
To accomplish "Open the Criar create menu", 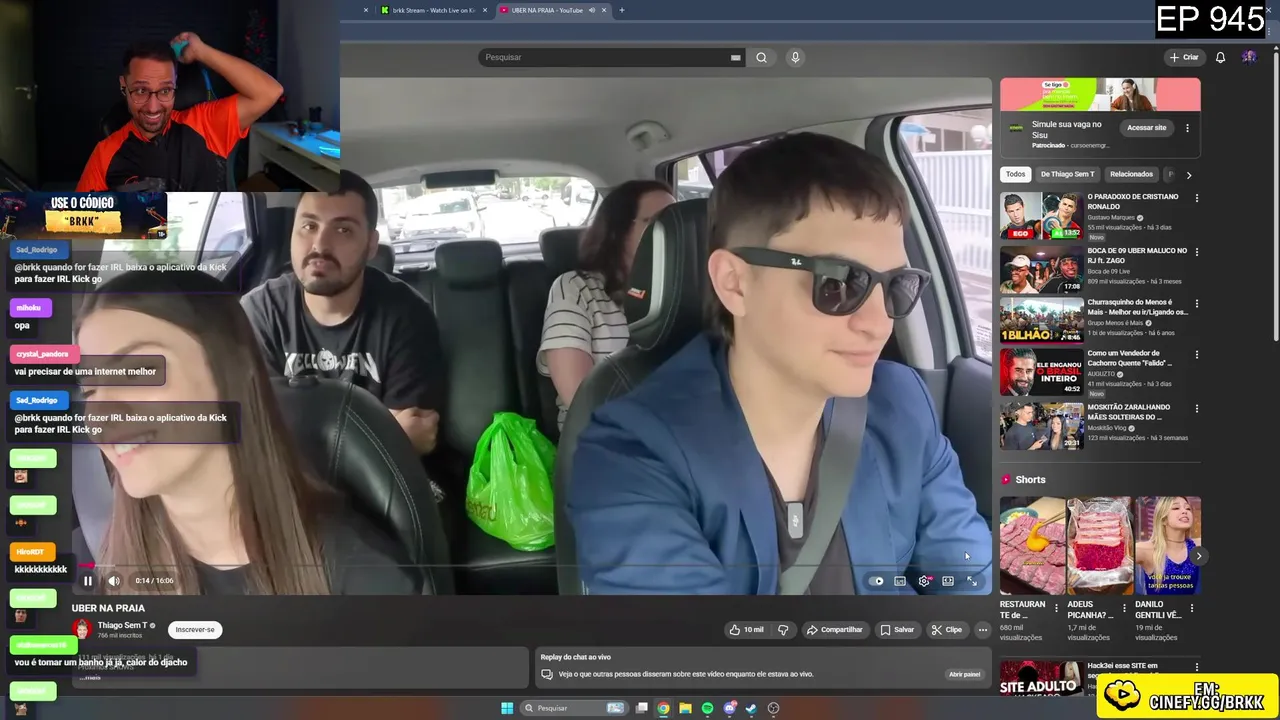I will click(x=1184, y=57).
